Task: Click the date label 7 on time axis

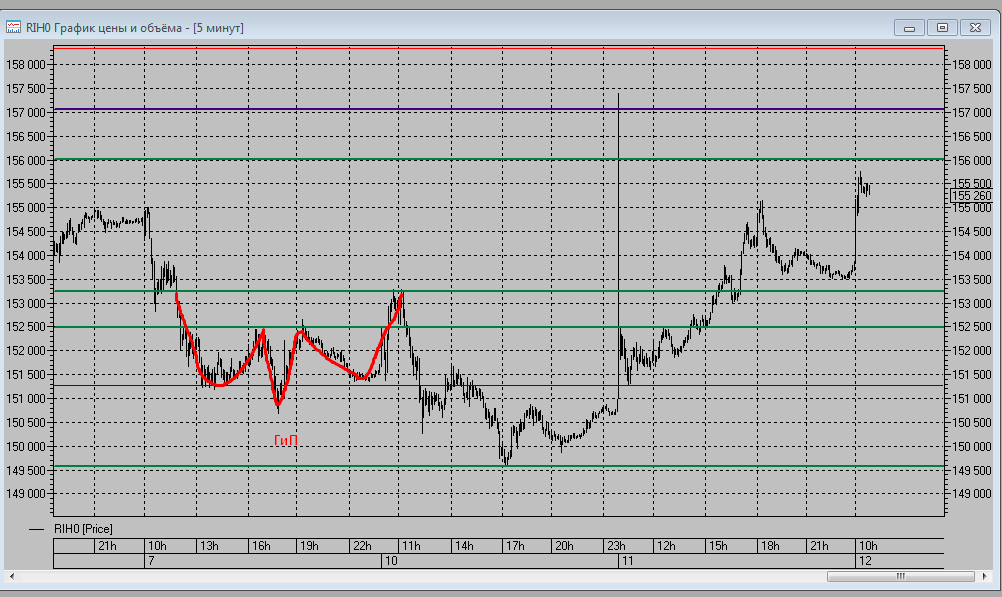Action: point(150,562)
